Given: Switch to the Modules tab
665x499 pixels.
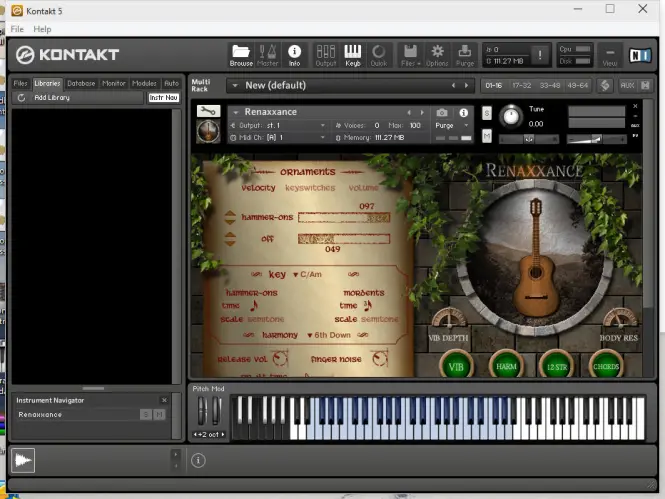Looking at the screenshot, I should [x=144, y=84].
